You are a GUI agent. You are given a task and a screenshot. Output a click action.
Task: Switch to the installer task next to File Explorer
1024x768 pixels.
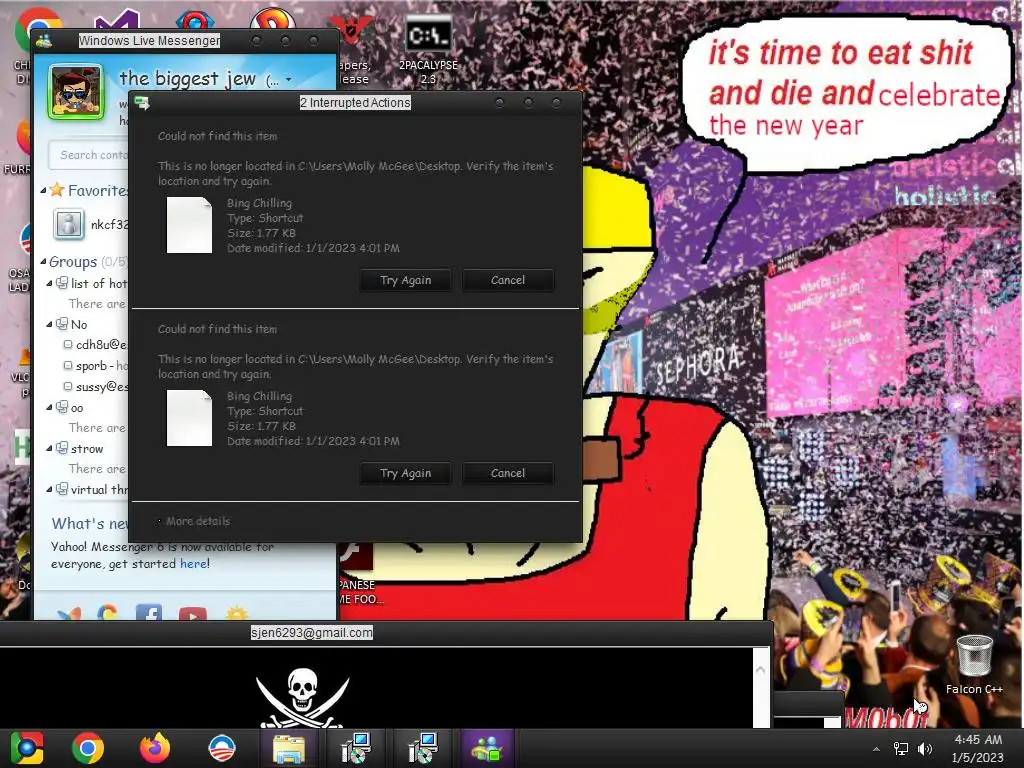tap(356, 748)
